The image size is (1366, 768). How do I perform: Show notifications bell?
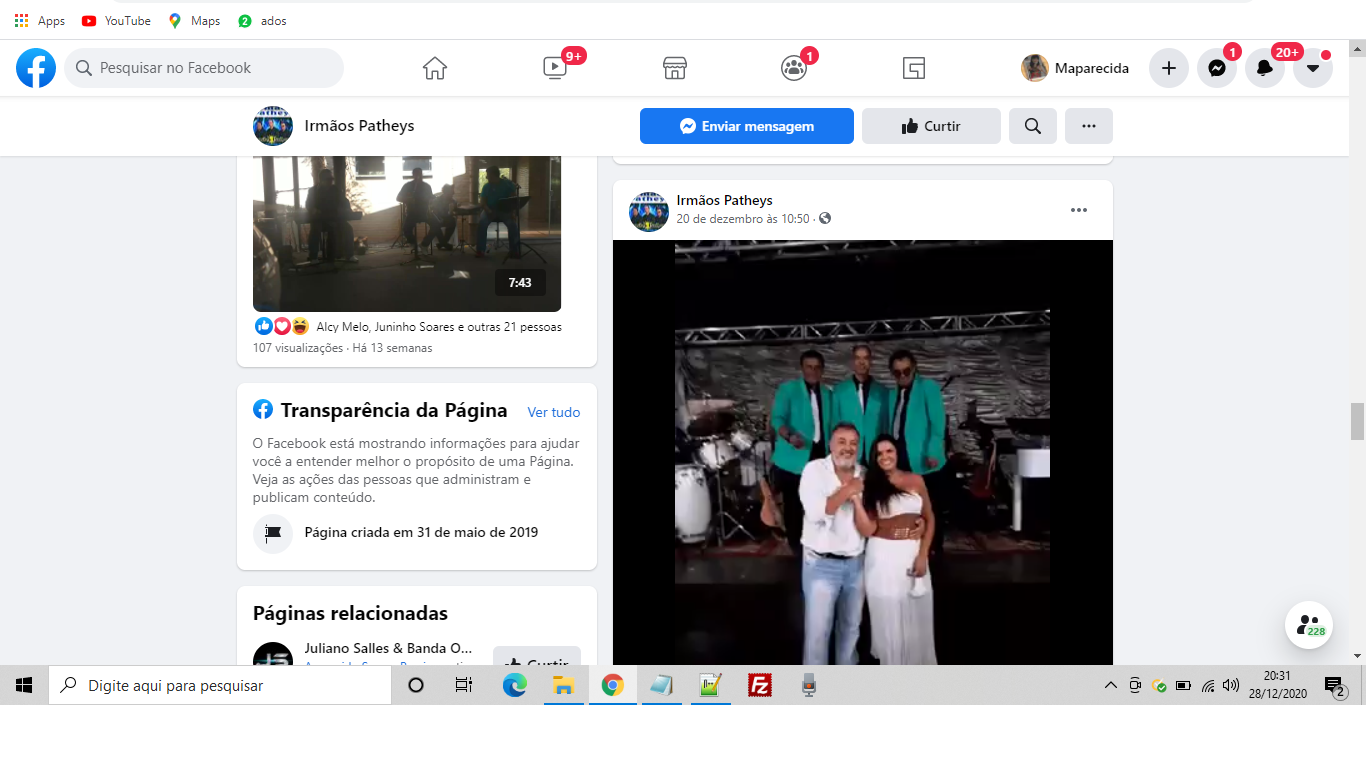(x=1265, y=68)
